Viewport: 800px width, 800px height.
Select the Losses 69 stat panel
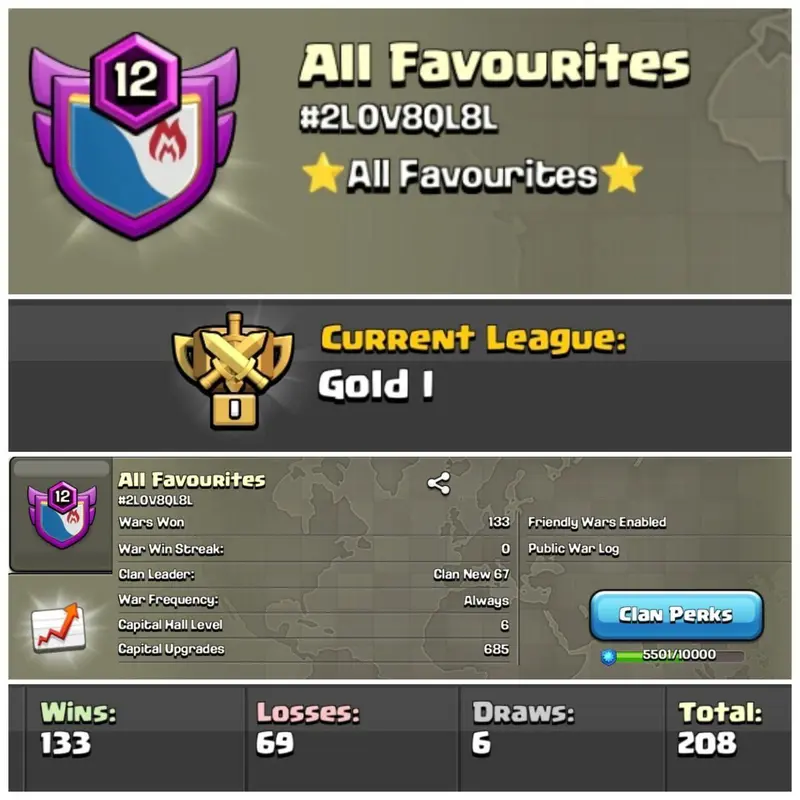(352, 739)
